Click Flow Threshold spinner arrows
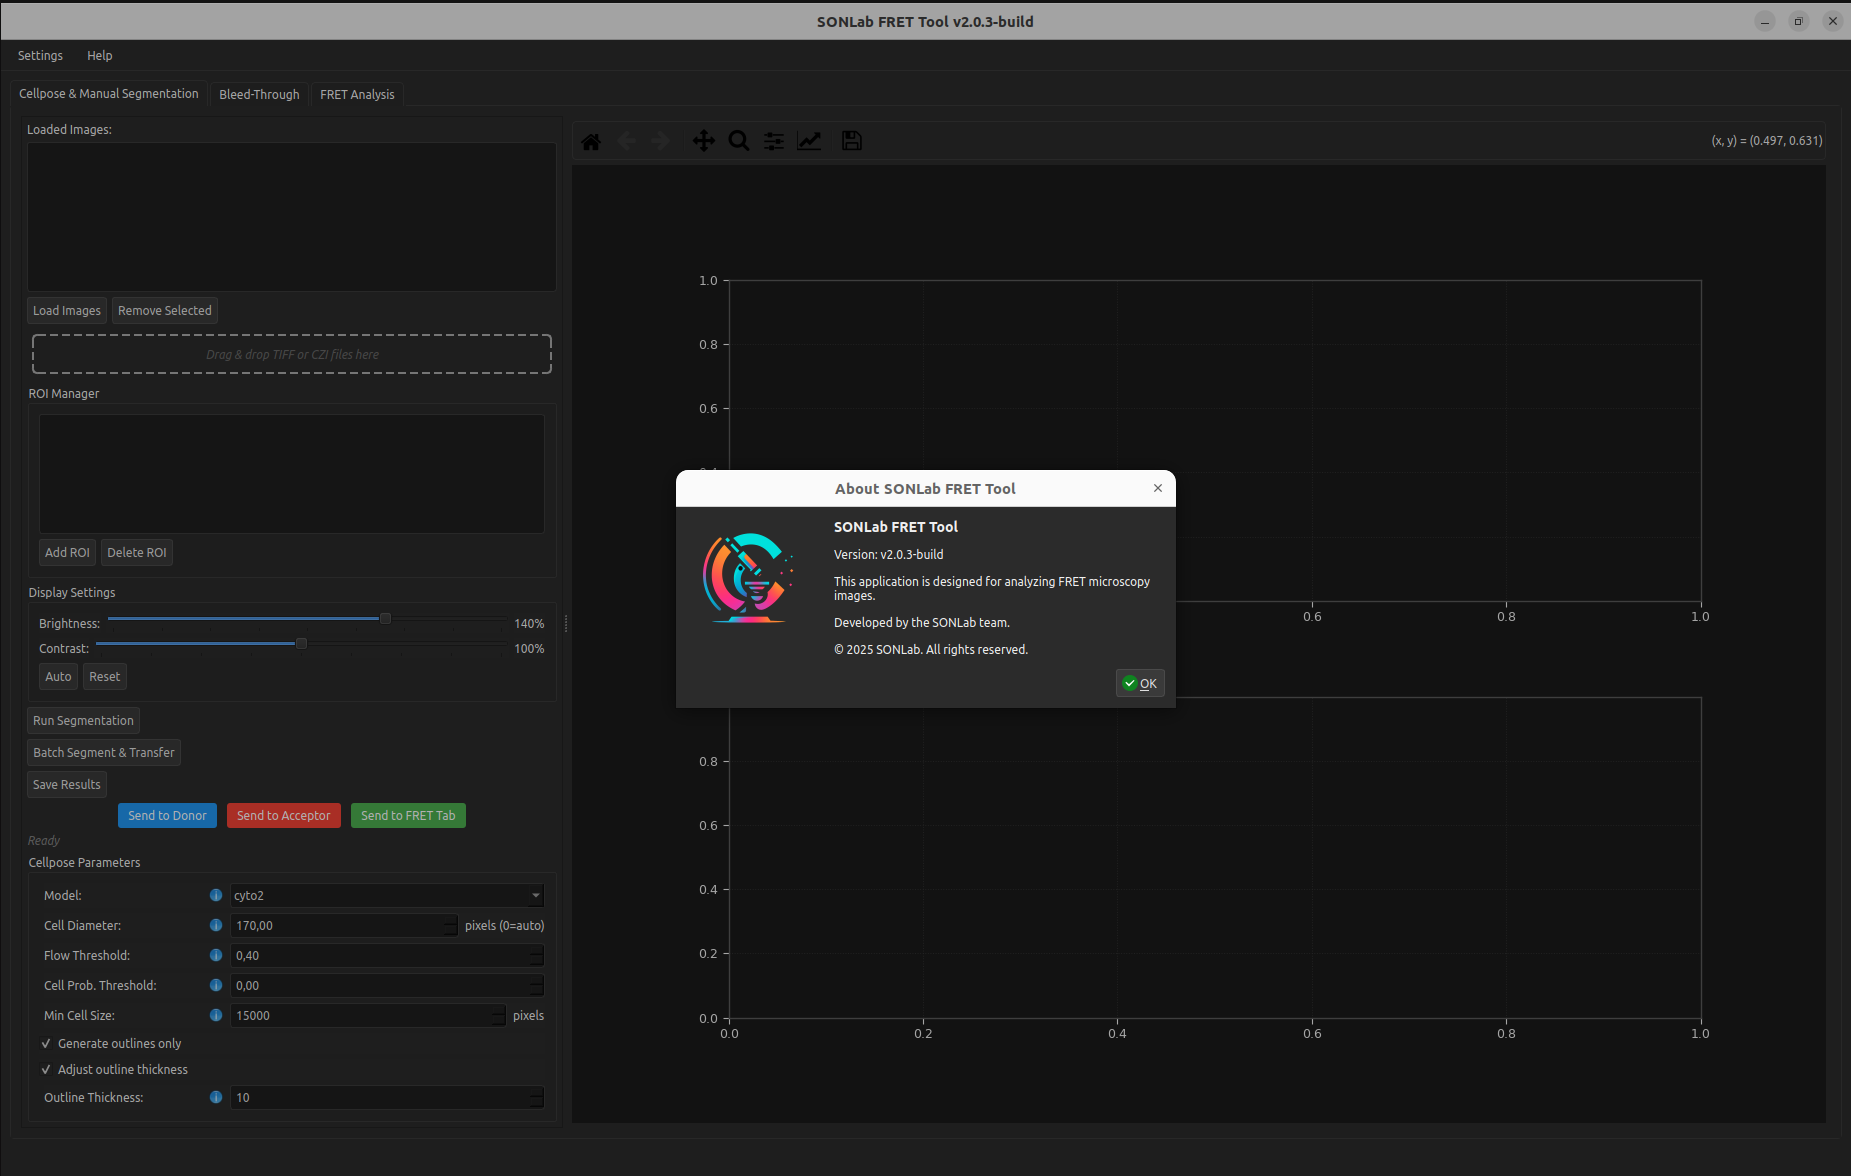The image size is (1851, 1176). click(x=537, y=955)
